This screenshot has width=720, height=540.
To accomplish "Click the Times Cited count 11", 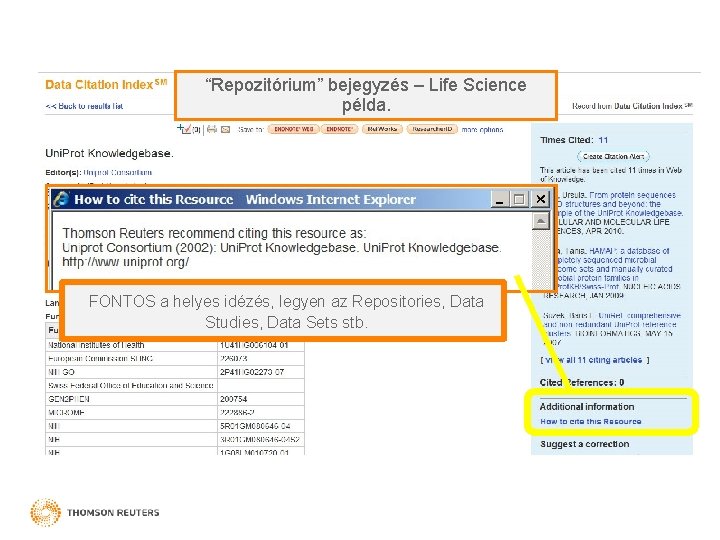I will tap(603, 140).
